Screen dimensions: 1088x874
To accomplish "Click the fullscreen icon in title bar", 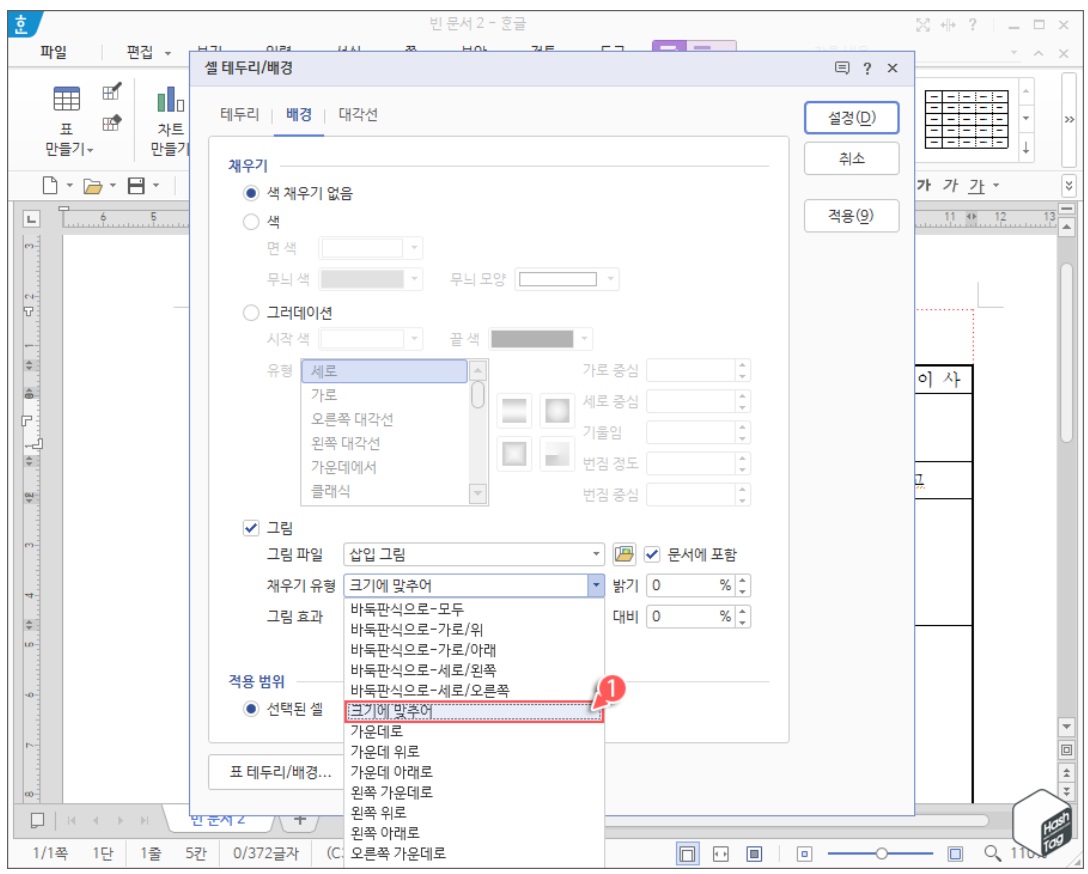I will pyautogui.click(x=923, y=26).
